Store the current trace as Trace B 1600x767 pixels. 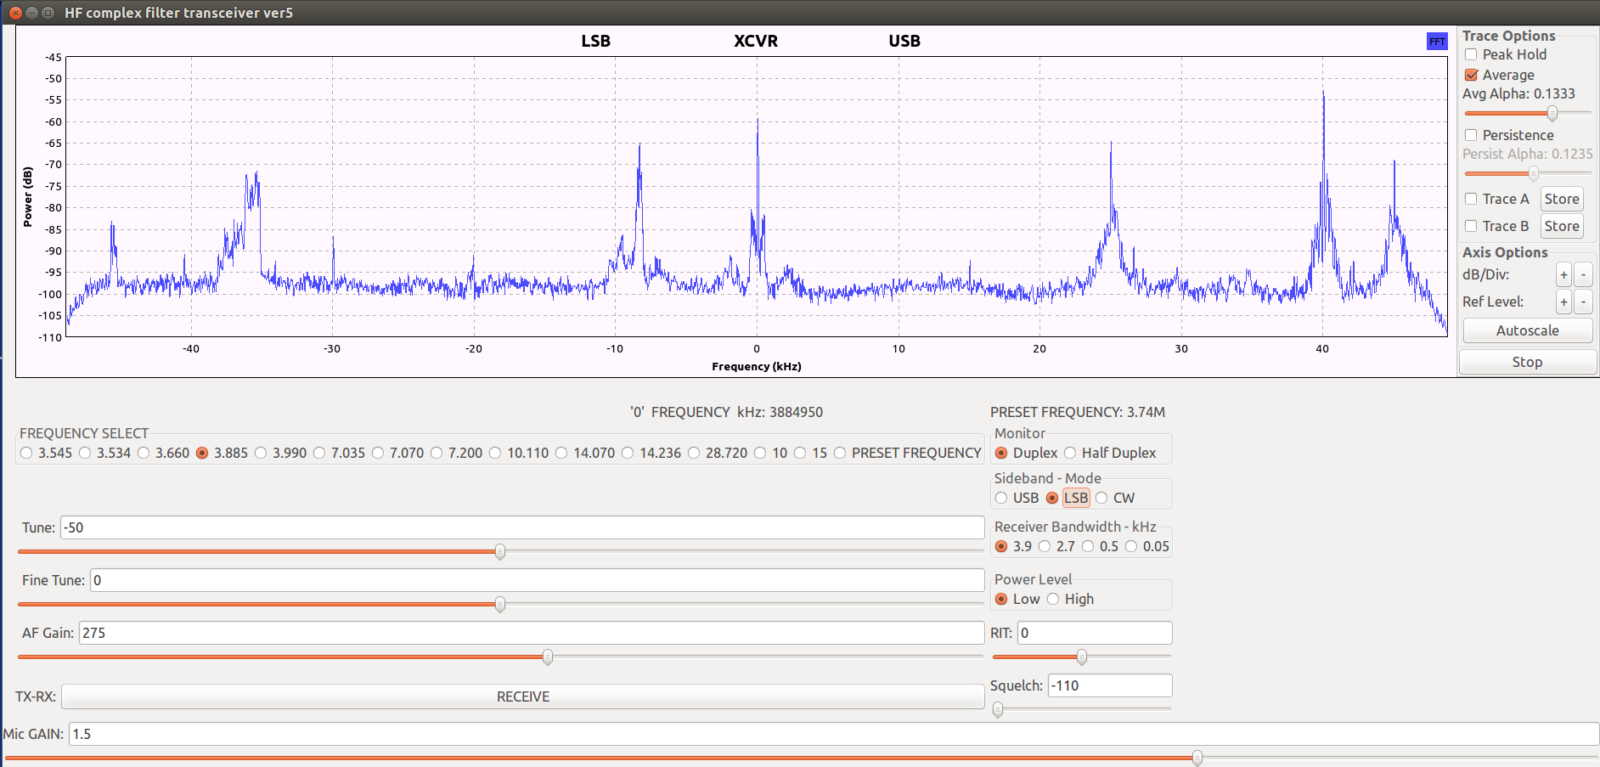pos(1561,226)
